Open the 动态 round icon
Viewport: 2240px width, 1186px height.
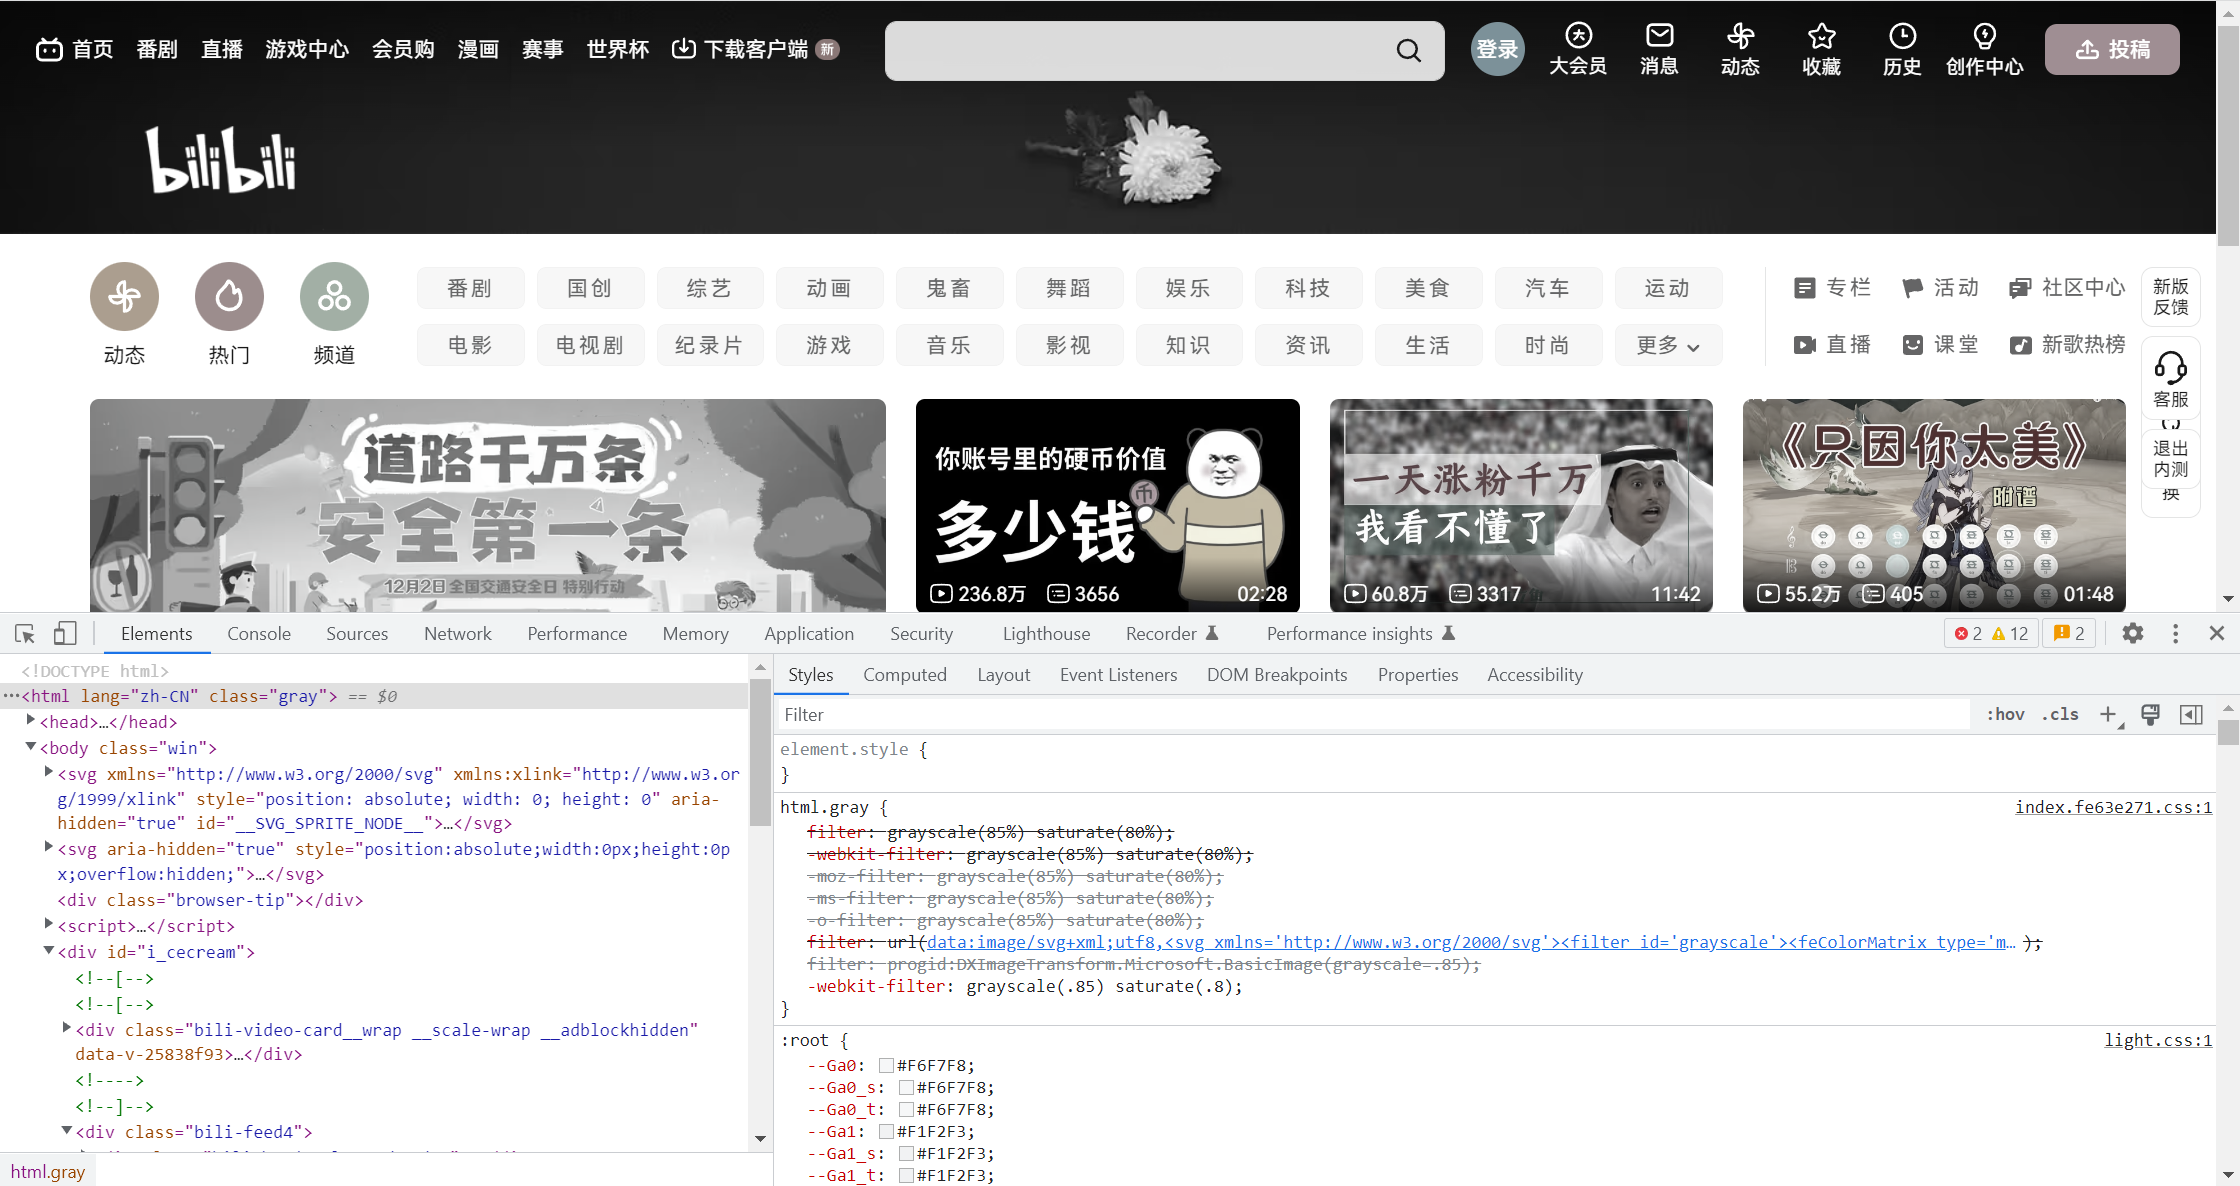coord(124,297)
